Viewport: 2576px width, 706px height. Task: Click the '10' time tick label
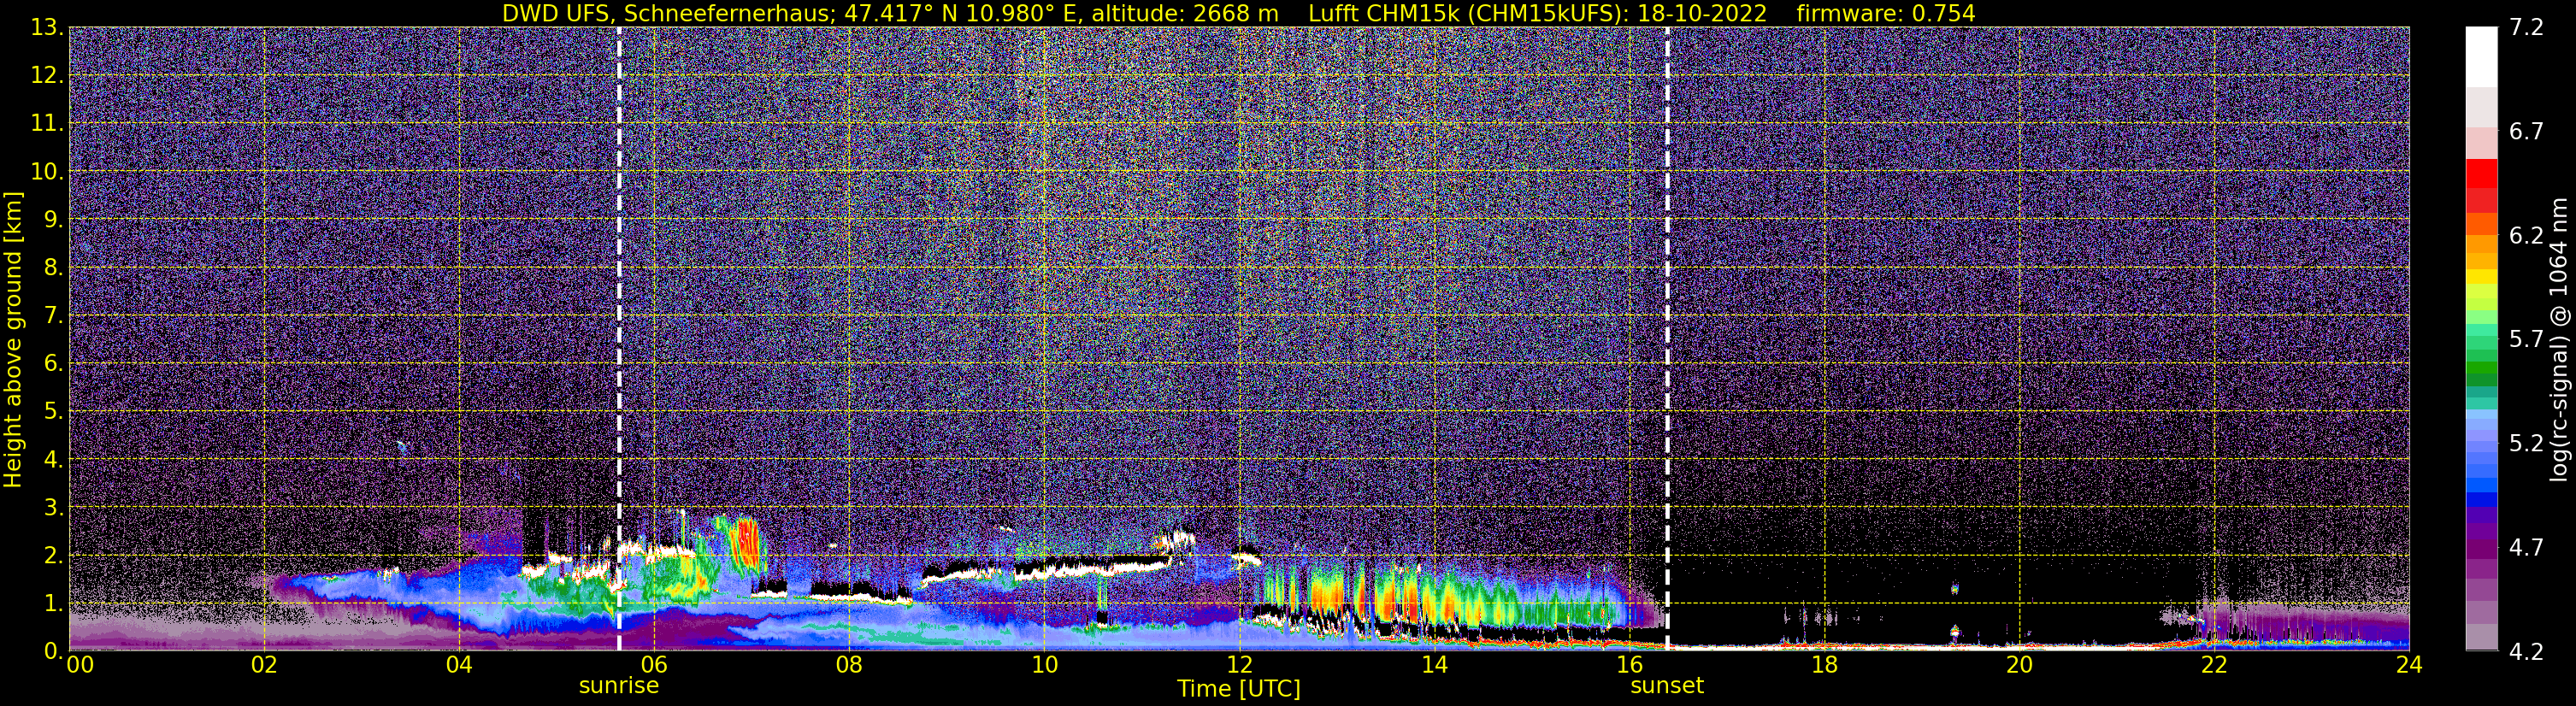[1044, 665]
